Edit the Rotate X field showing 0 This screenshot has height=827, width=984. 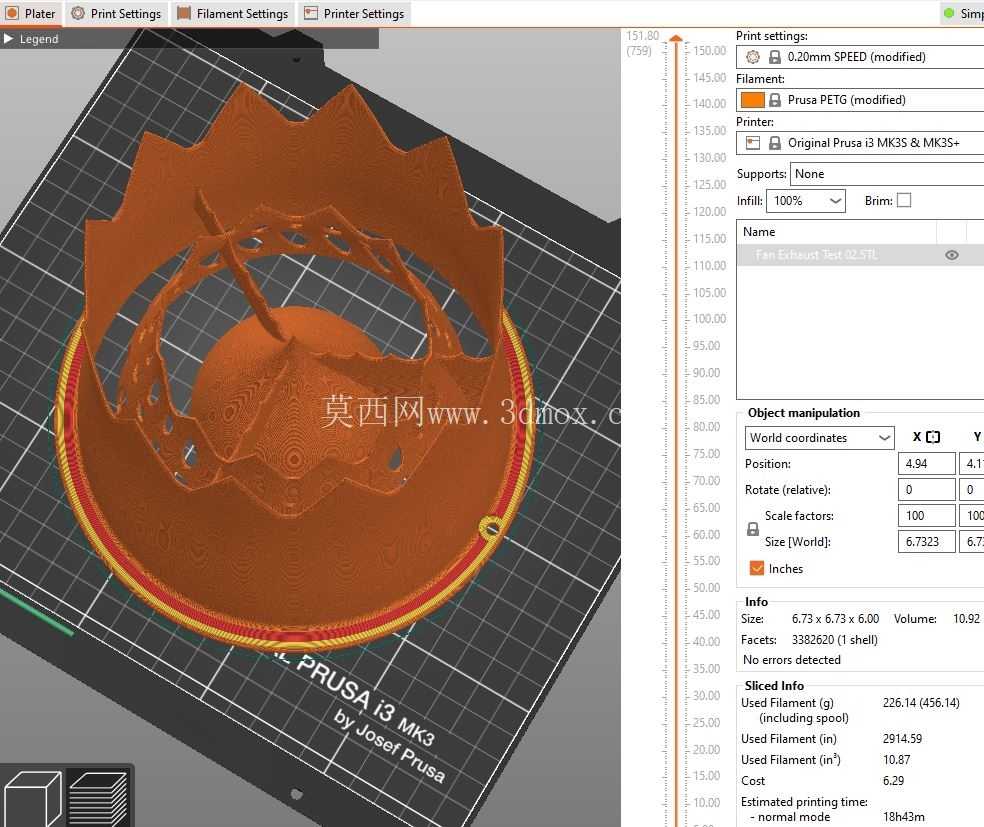[x=926, y=489]
